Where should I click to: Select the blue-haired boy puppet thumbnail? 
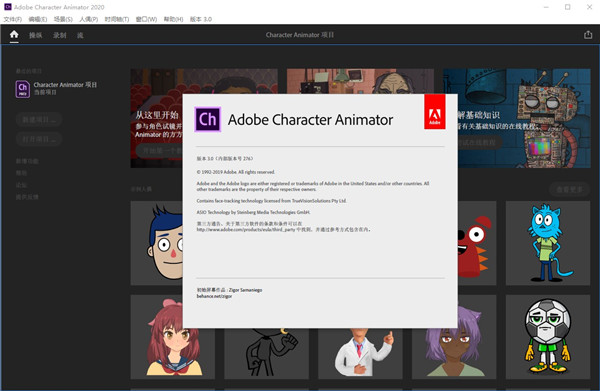[x=157, y=243]
